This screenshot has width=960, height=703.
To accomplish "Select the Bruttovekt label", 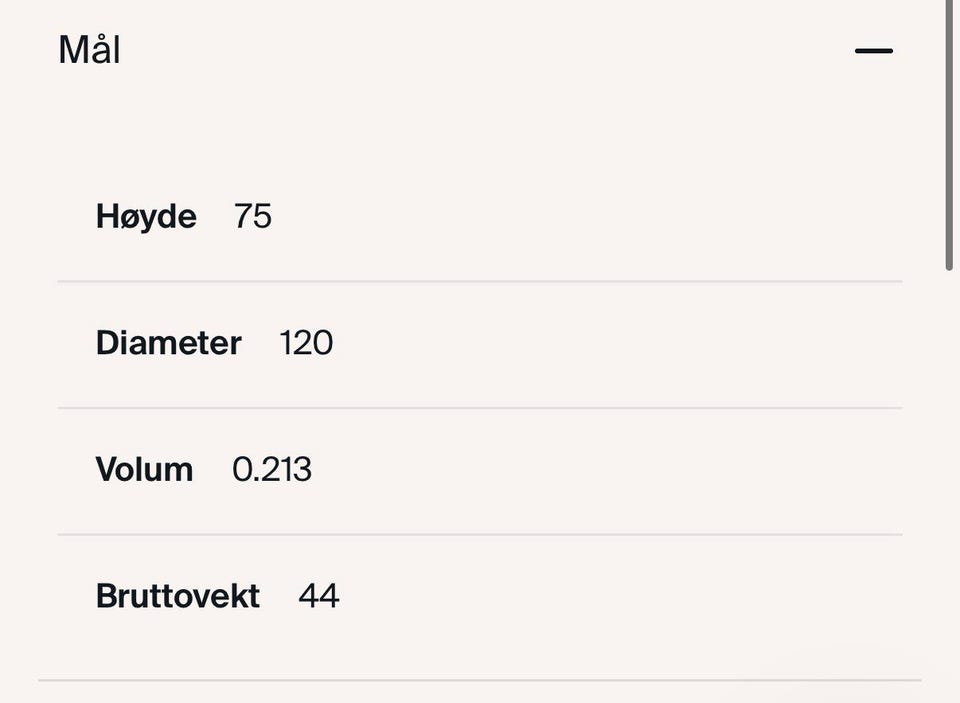I will coord(178,595).
